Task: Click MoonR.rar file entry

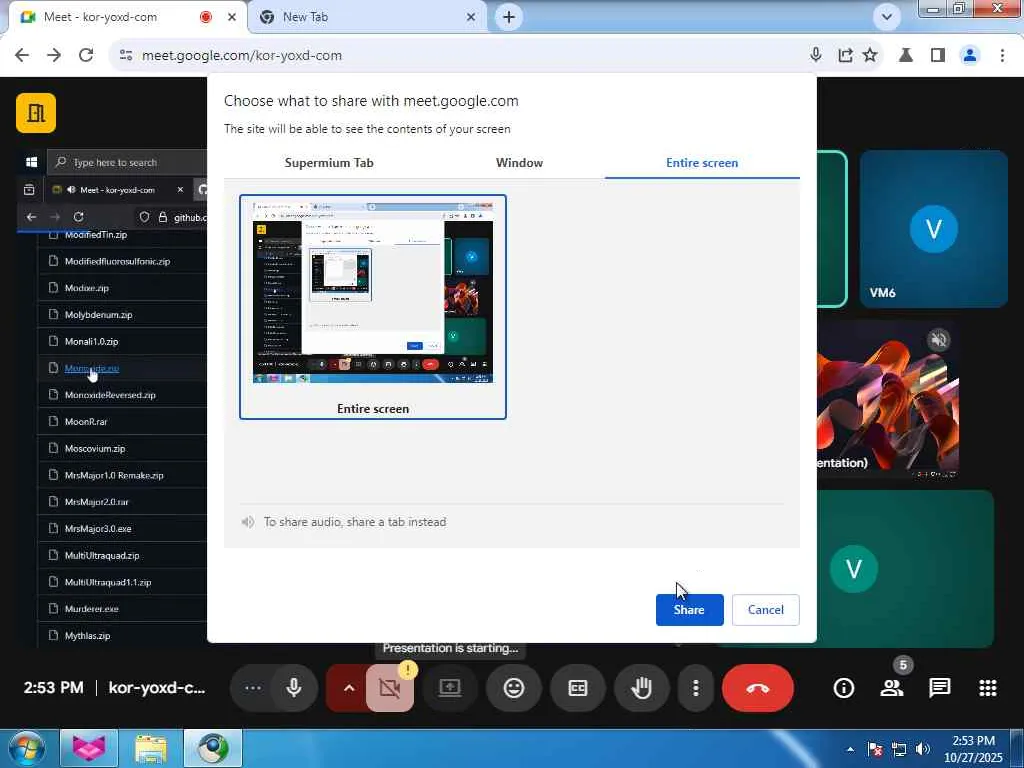Action: pyautogui.click(x=86, y=422)
